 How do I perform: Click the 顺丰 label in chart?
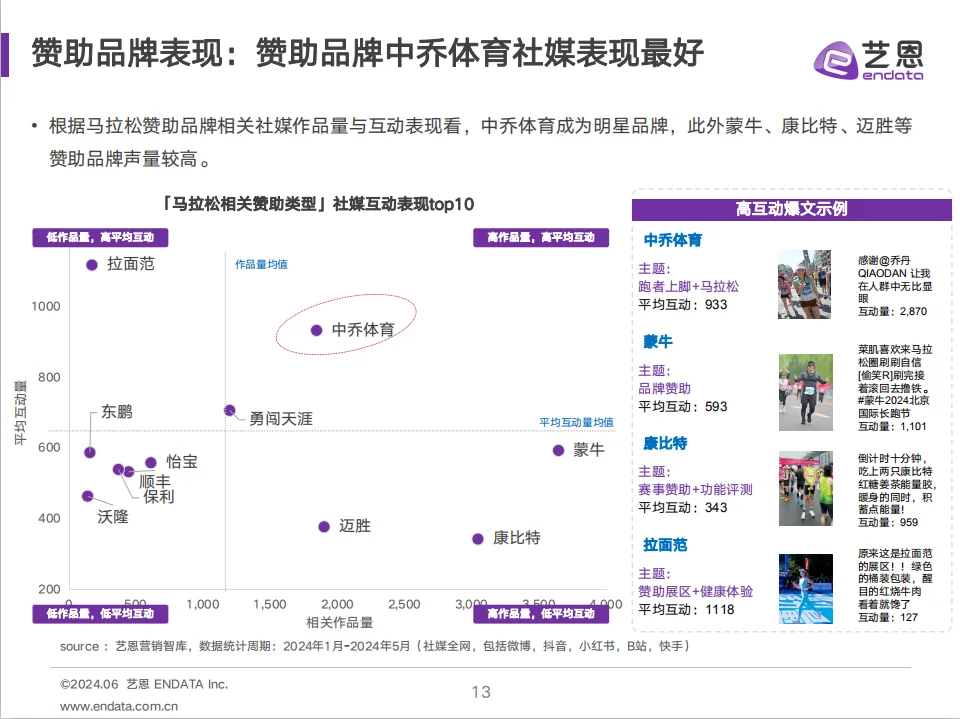tap(155, 481)
